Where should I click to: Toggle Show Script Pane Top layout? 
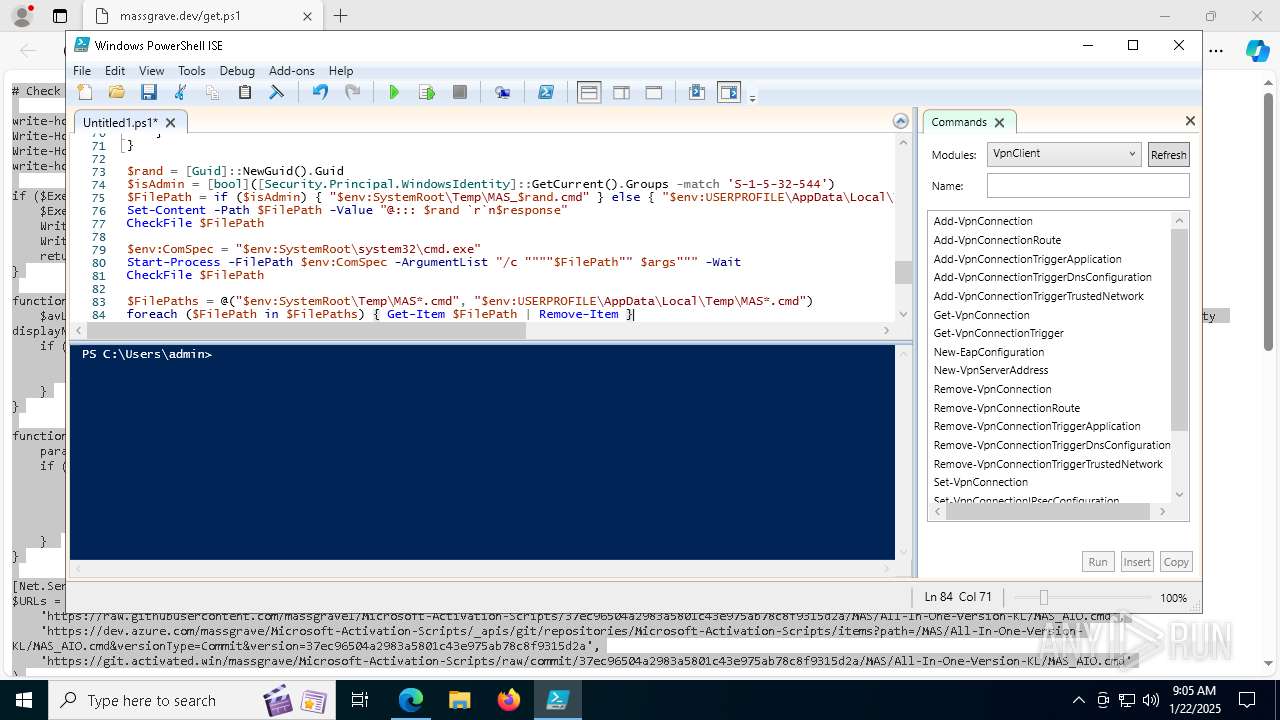coord(589,92)
